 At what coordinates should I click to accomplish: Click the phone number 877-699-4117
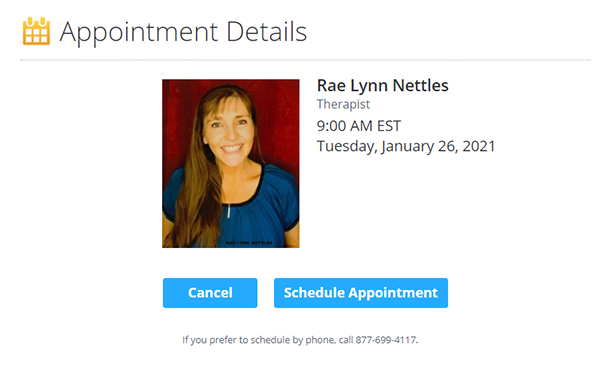click(386, 339)
